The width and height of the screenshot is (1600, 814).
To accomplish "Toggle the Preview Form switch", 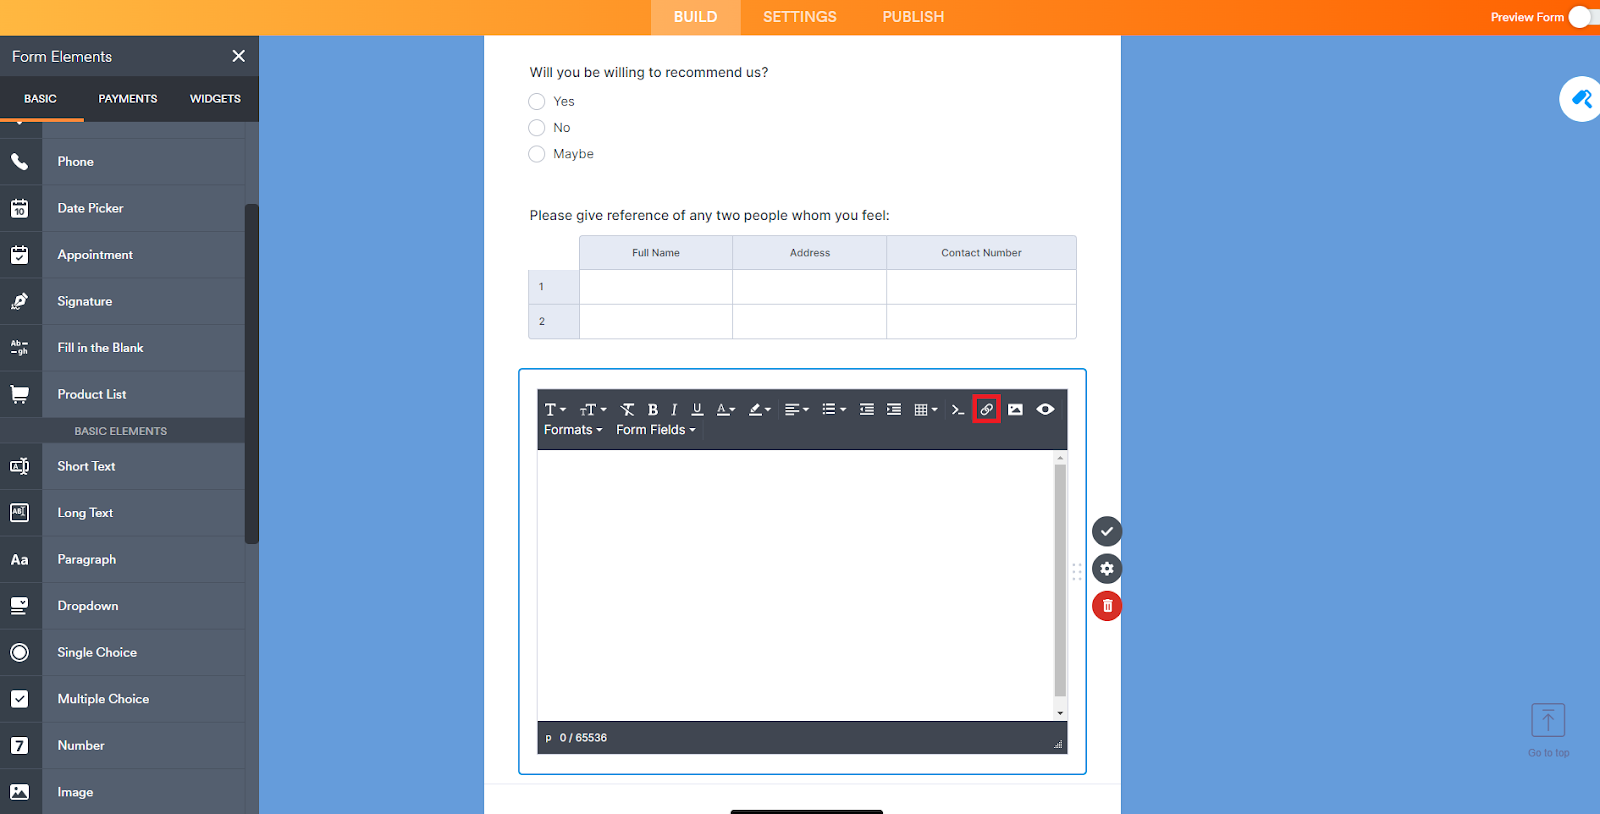I will click(1584, 17).
